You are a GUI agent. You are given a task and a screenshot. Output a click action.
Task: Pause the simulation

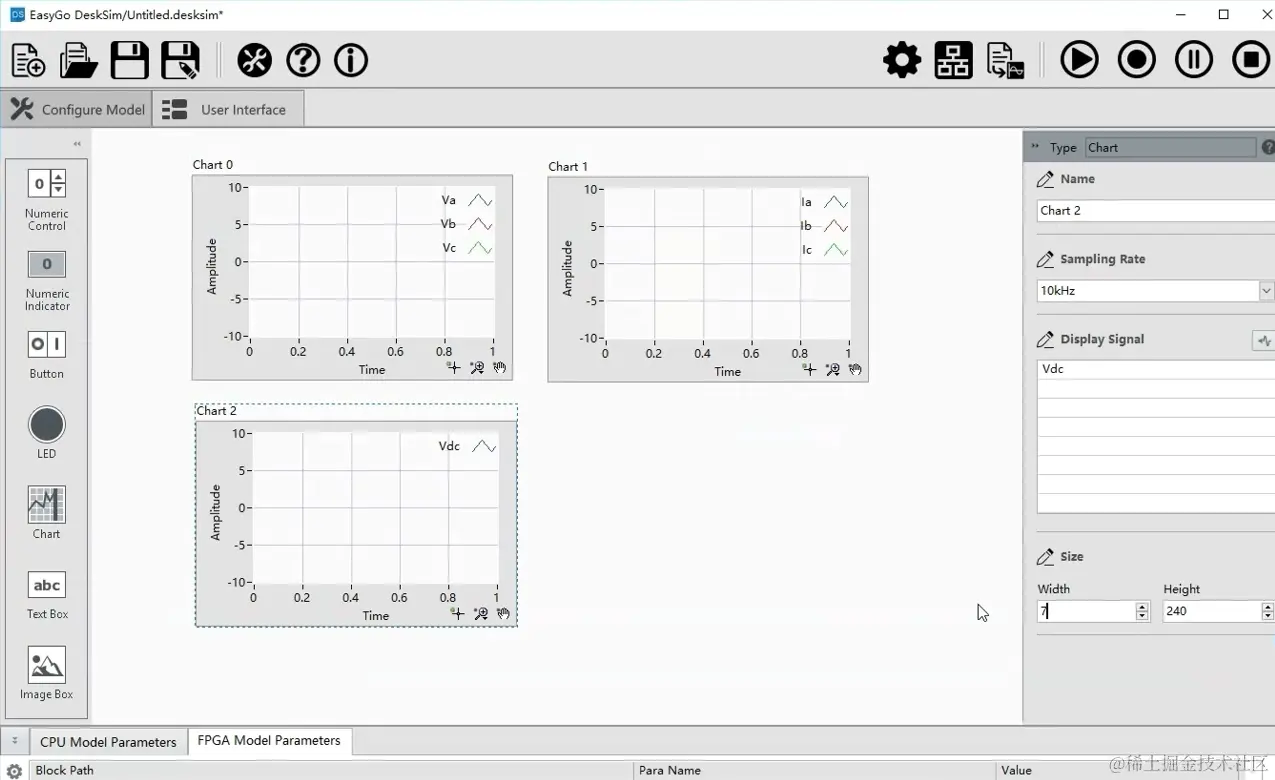(x=1194, y=60)
